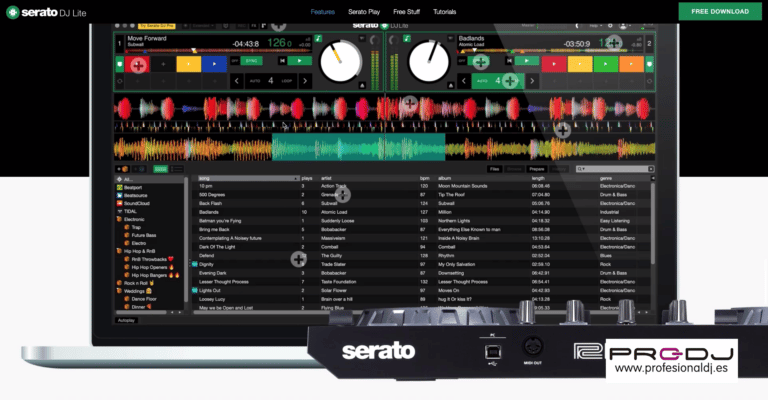
Task: Toggle the Autoplay option
Action: click(126, 320)
